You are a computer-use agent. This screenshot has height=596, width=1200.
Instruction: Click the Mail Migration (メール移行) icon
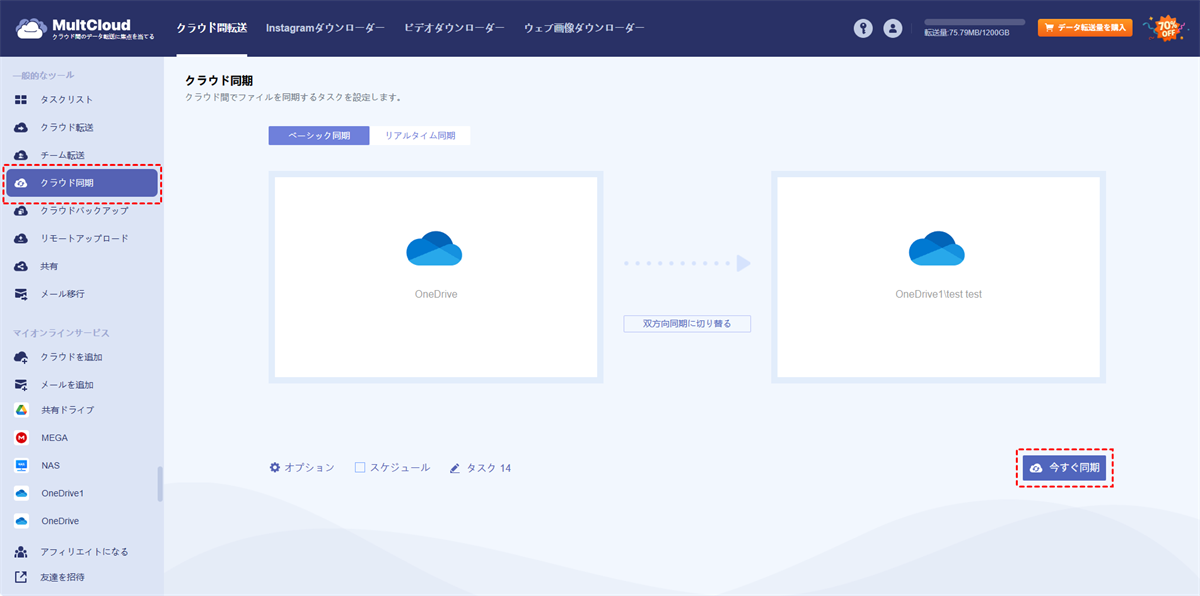click(21, 295)
